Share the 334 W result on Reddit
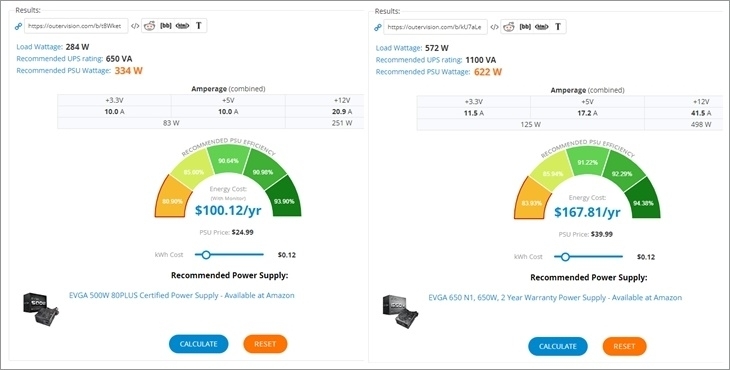This screenshot has width=730, height=370. pyautogui.click(x=149, y=26)
